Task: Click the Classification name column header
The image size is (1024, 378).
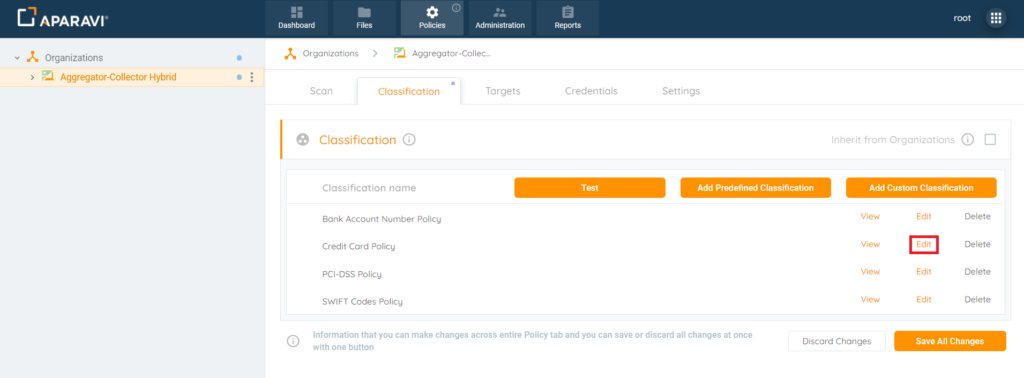Action: pos(369,188)
